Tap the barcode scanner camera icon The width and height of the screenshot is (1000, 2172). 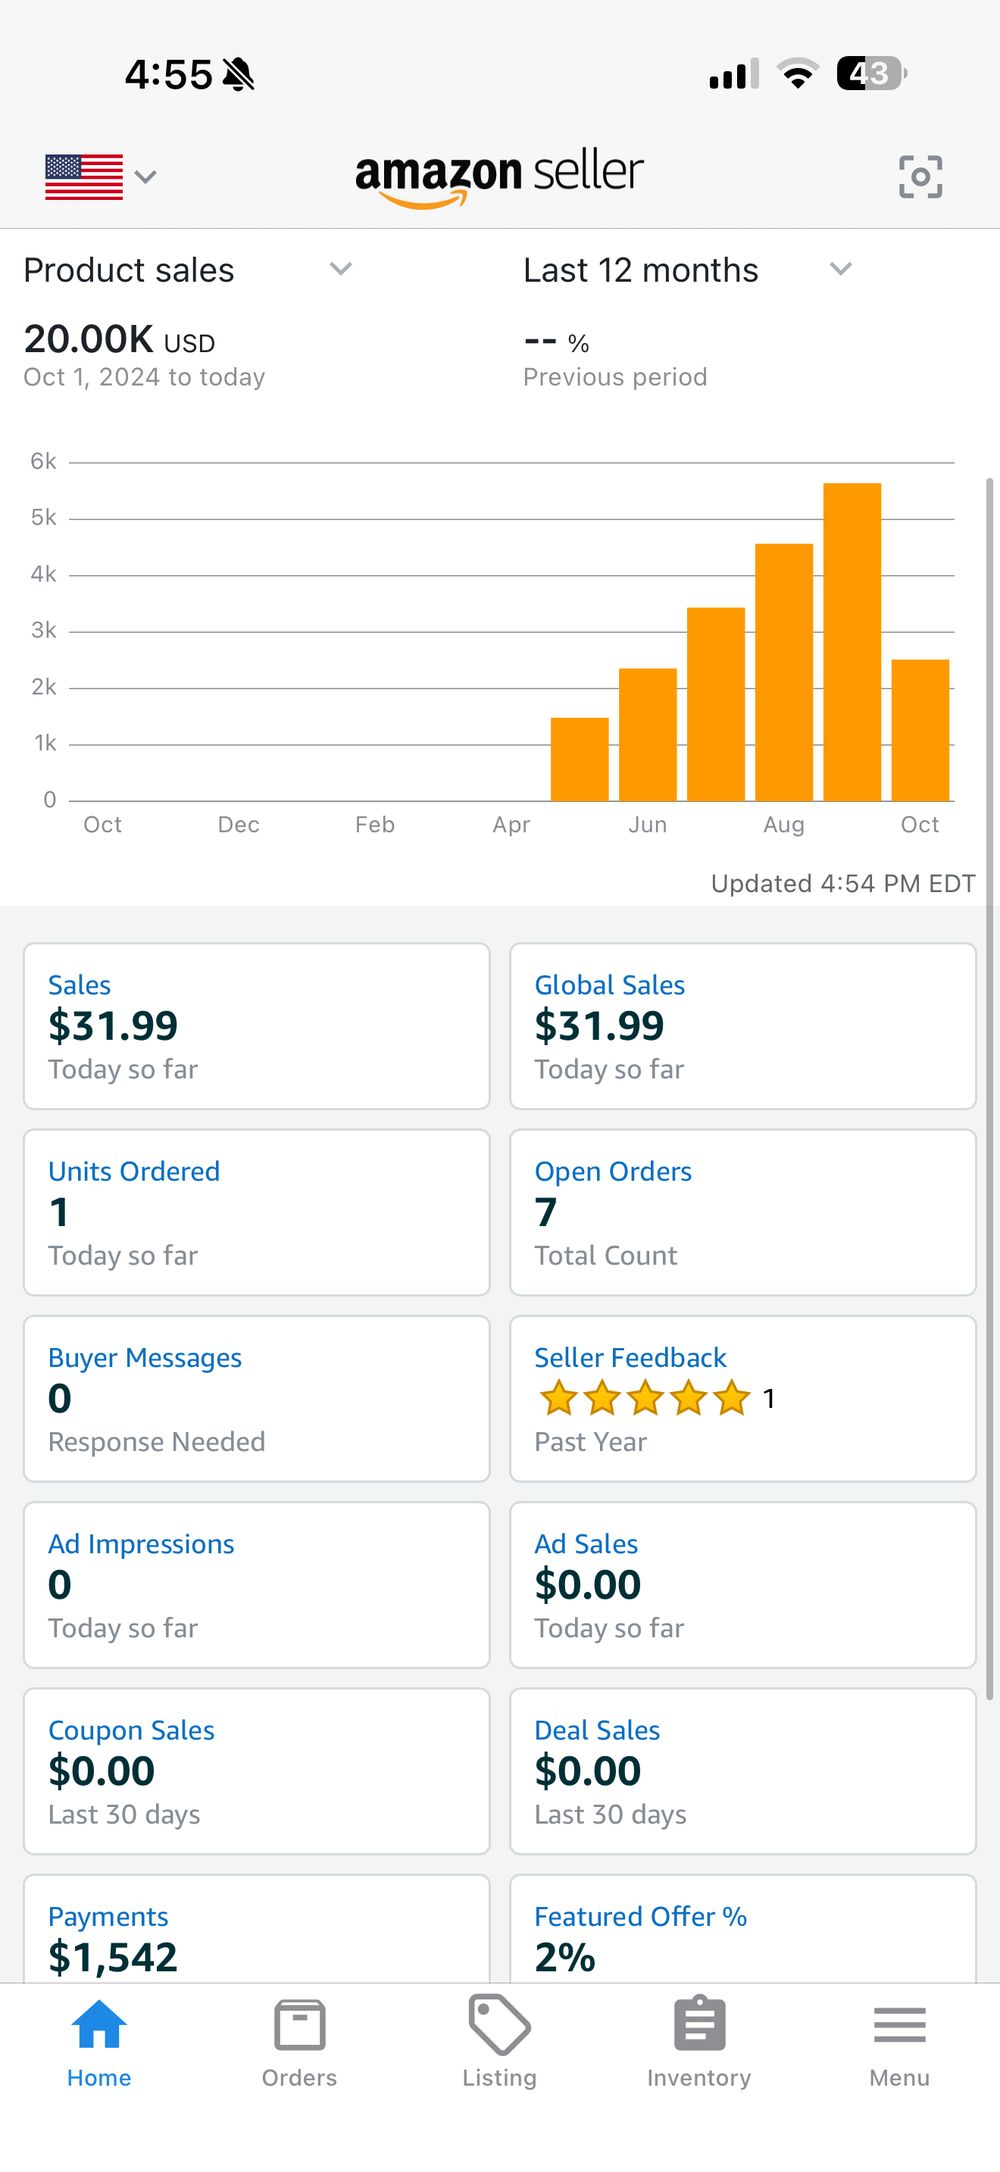tap(920, 177)
